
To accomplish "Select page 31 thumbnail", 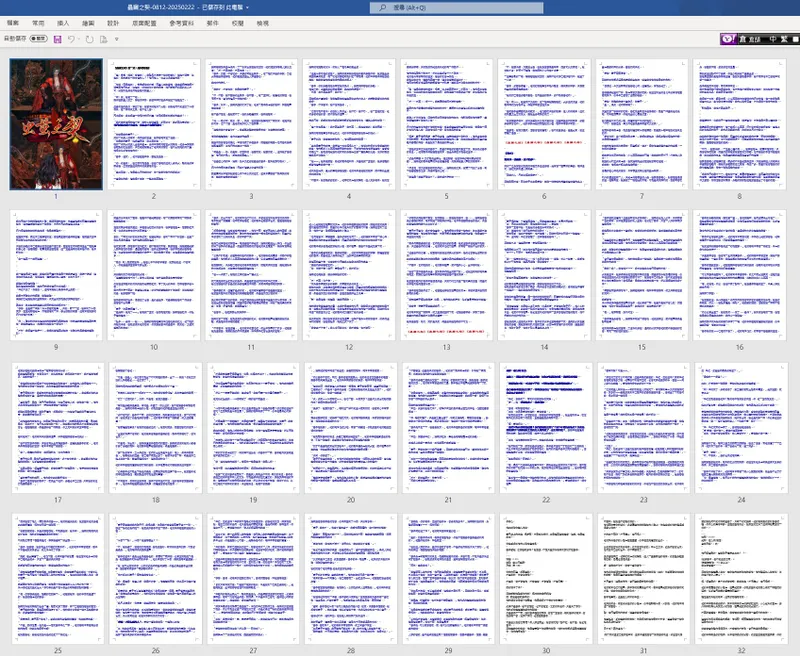I will tap(644, 579).
